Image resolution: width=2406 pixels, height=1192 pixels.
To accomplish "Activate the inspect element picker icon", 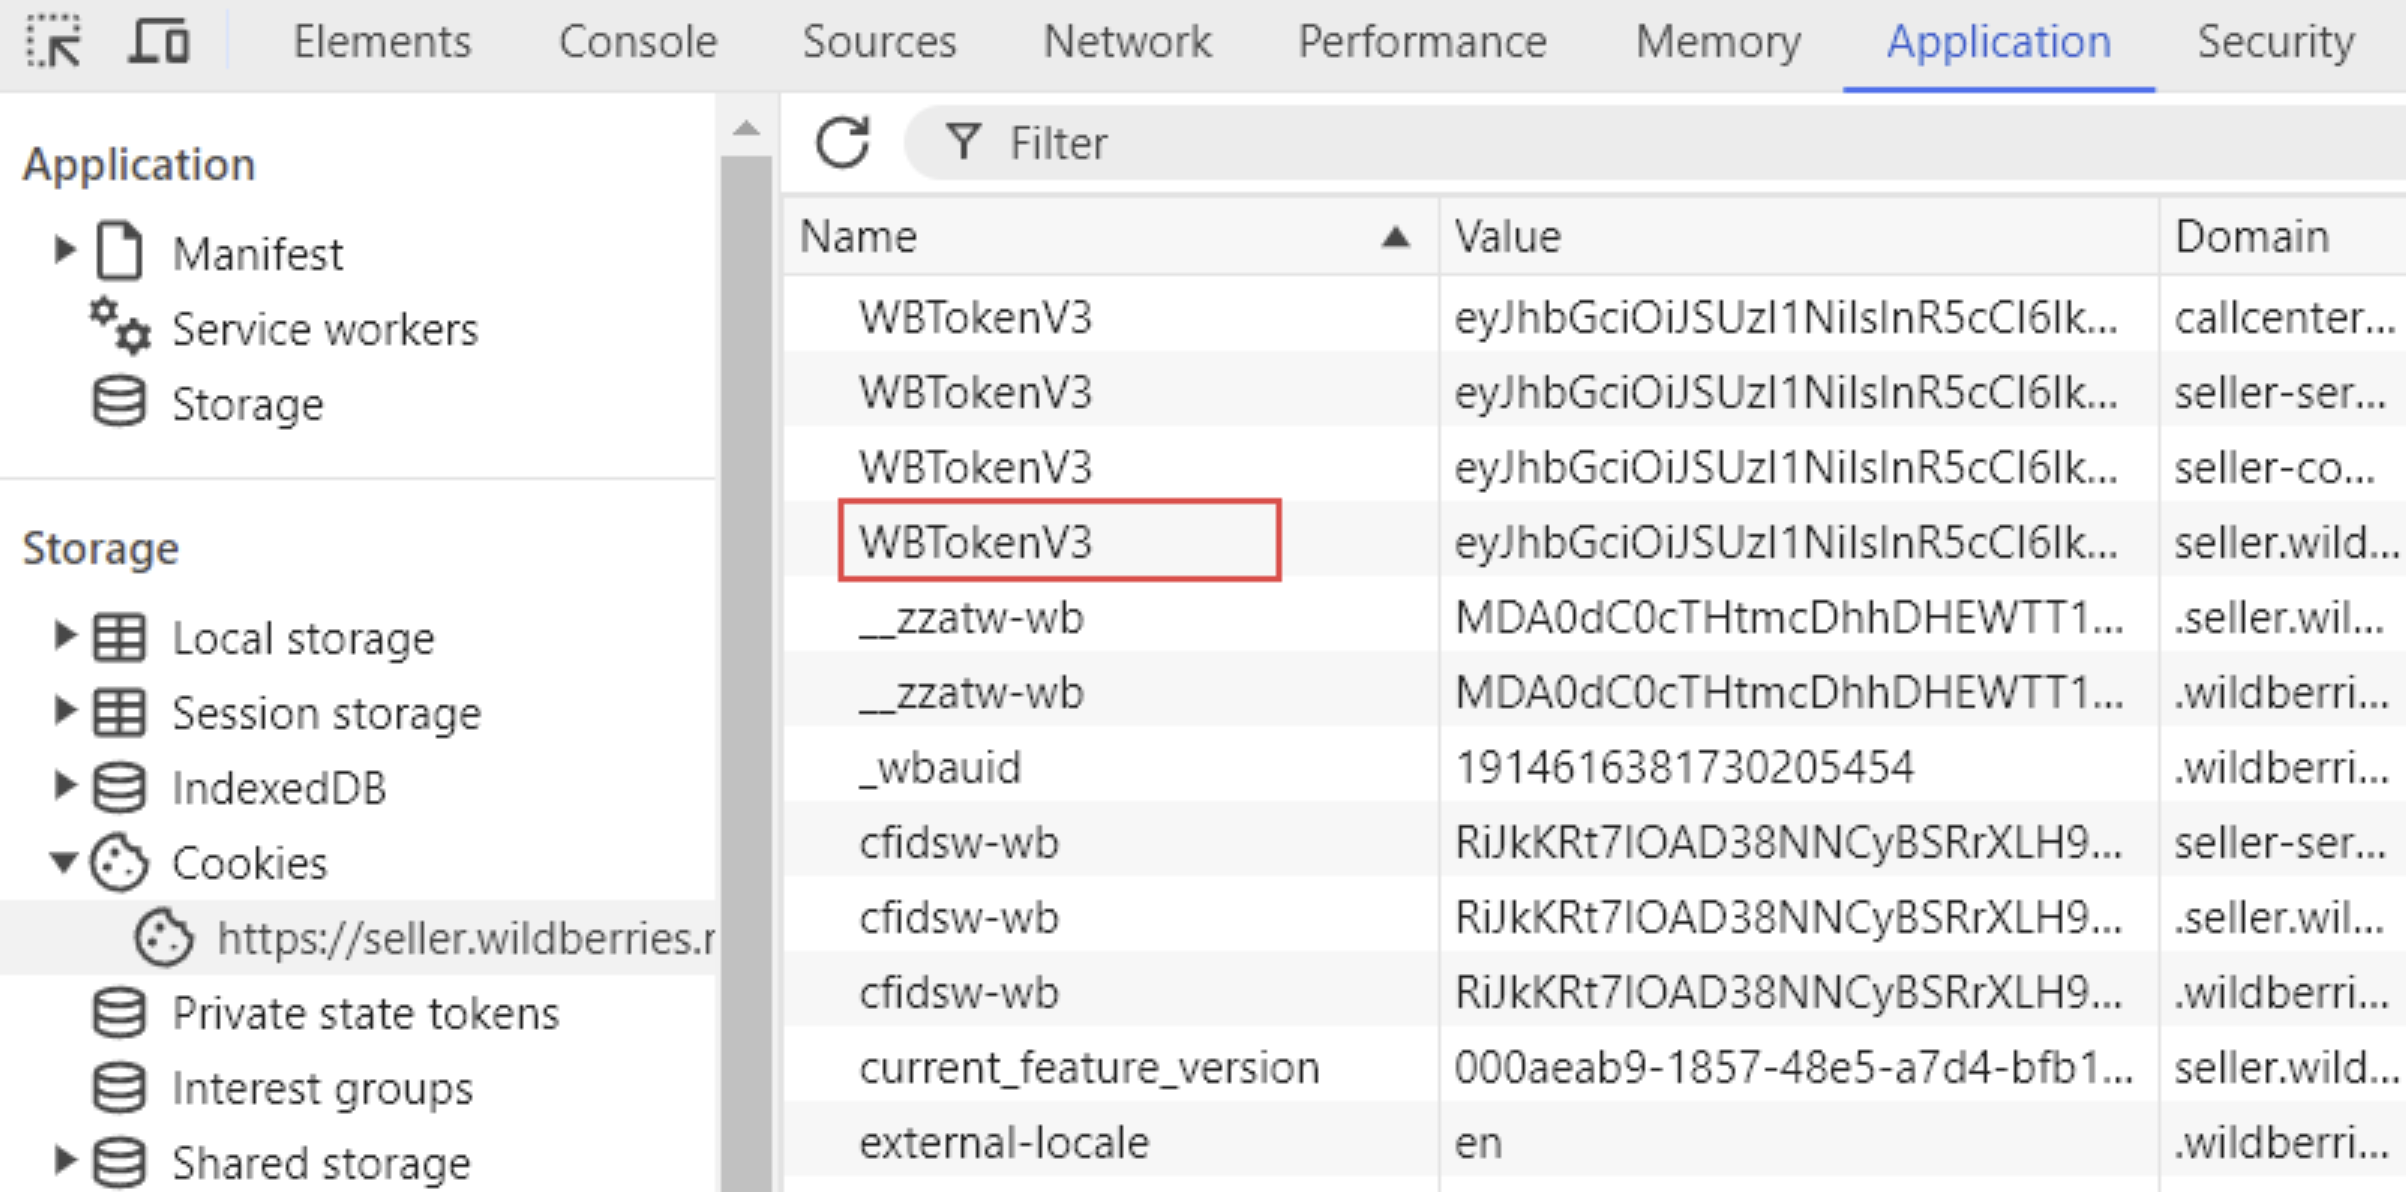I will coord(54,41).
